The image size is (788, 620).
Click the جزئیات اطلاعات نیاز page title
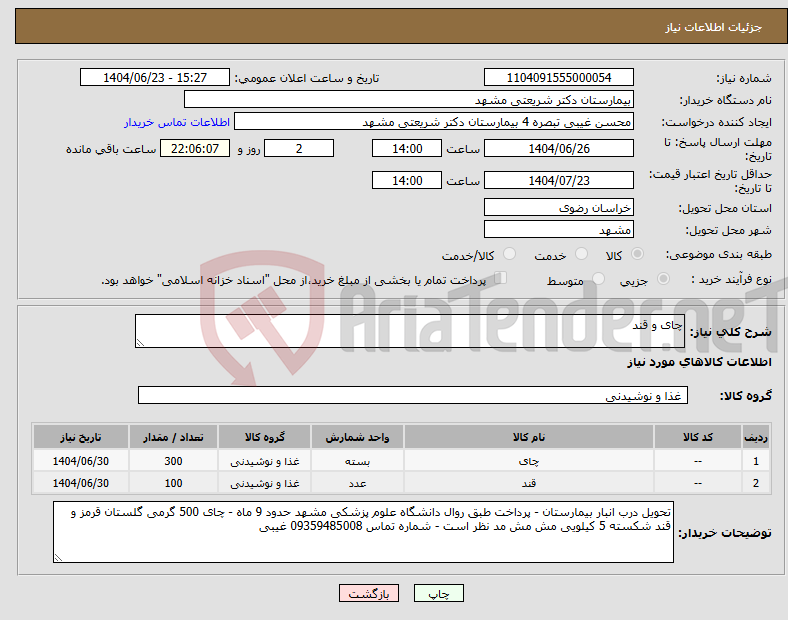pos(714,27)
